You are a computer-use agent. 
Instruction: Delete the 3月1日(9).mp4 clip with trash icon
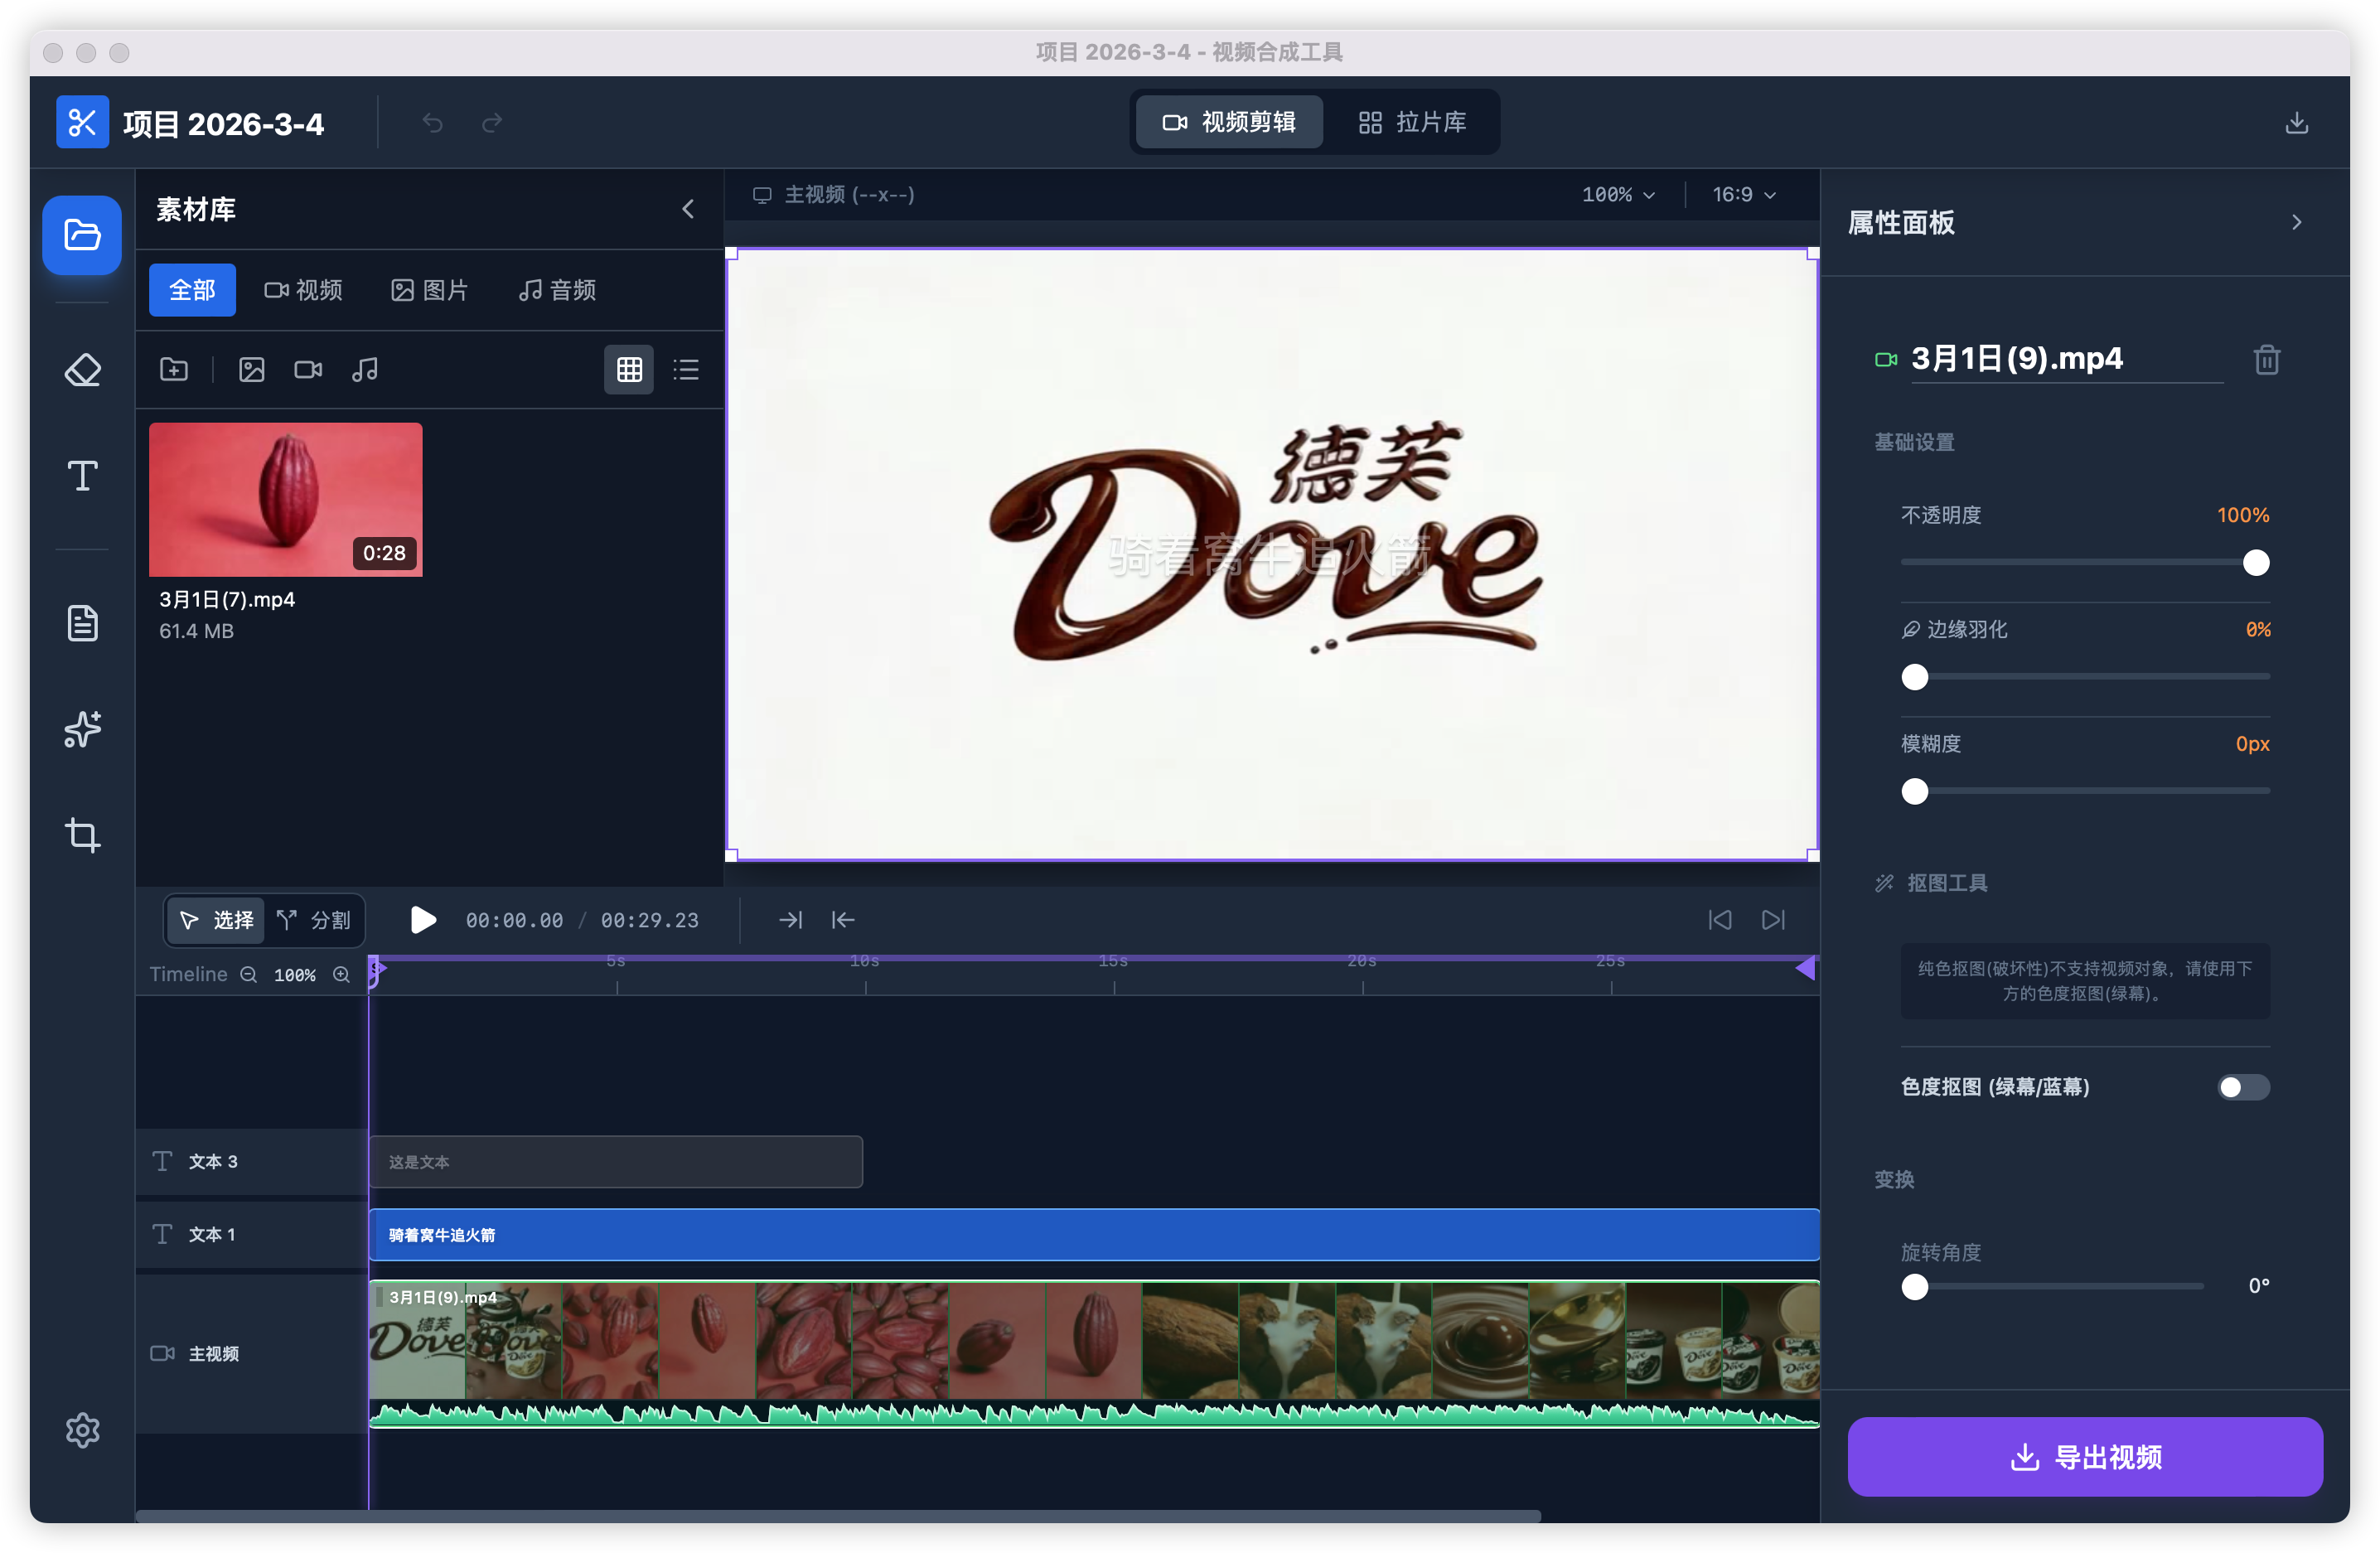[x=2266, y=360]
